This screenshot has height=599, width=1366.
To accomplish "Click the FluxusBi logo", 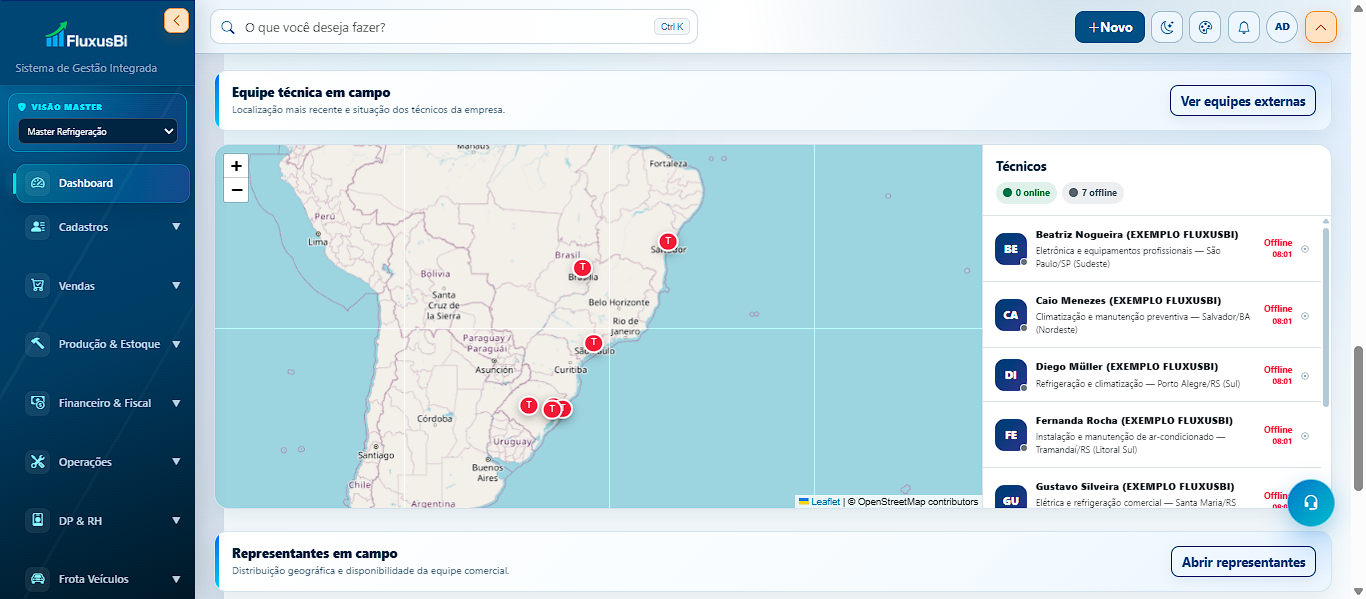I will (x=86, y=37).
